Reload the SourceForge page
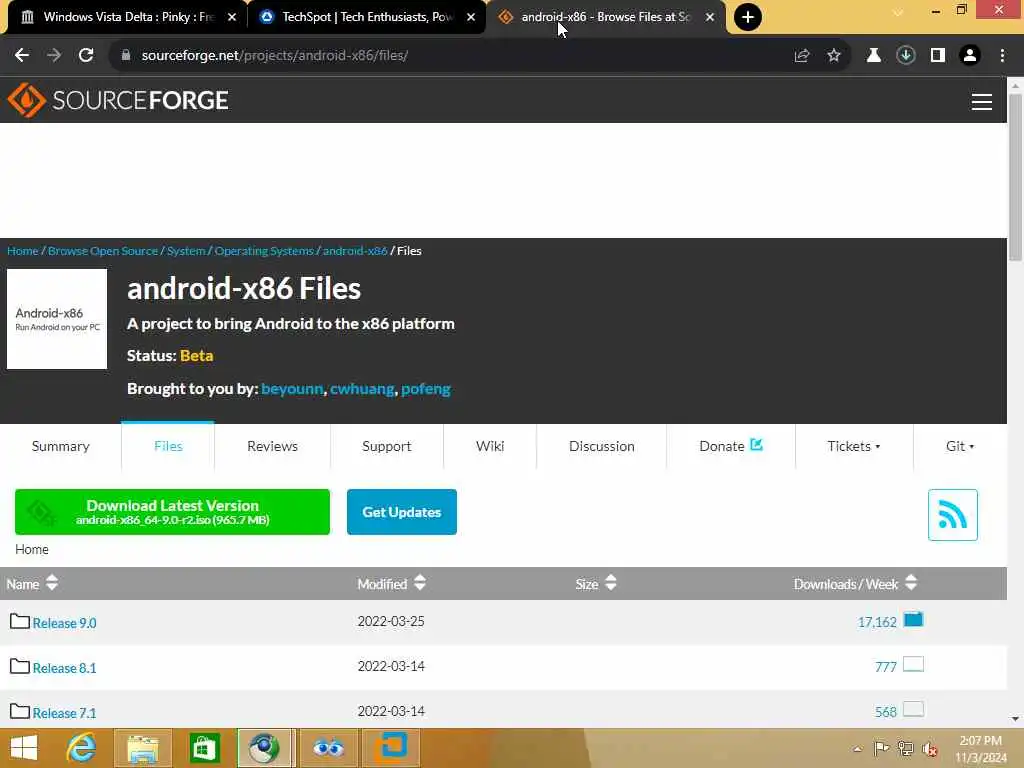This screenshot has height=768, width=1024. (86, 56)
